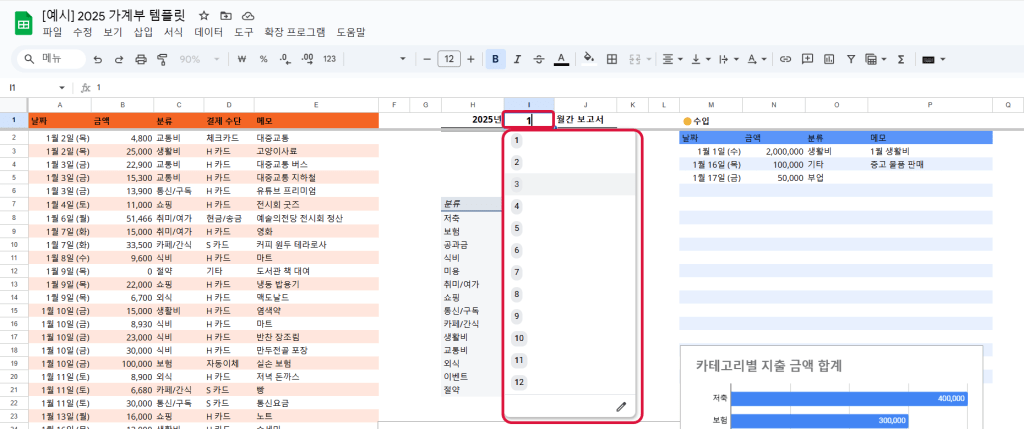
Task: Click the functions sigma icon
Action: [x=900, y=59]
